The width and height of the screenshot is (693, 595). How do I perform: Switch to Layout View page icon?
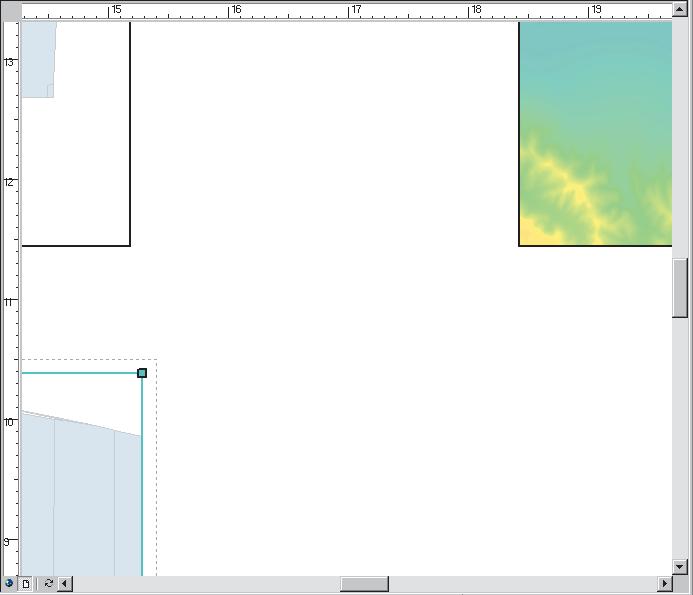(26, 584)
